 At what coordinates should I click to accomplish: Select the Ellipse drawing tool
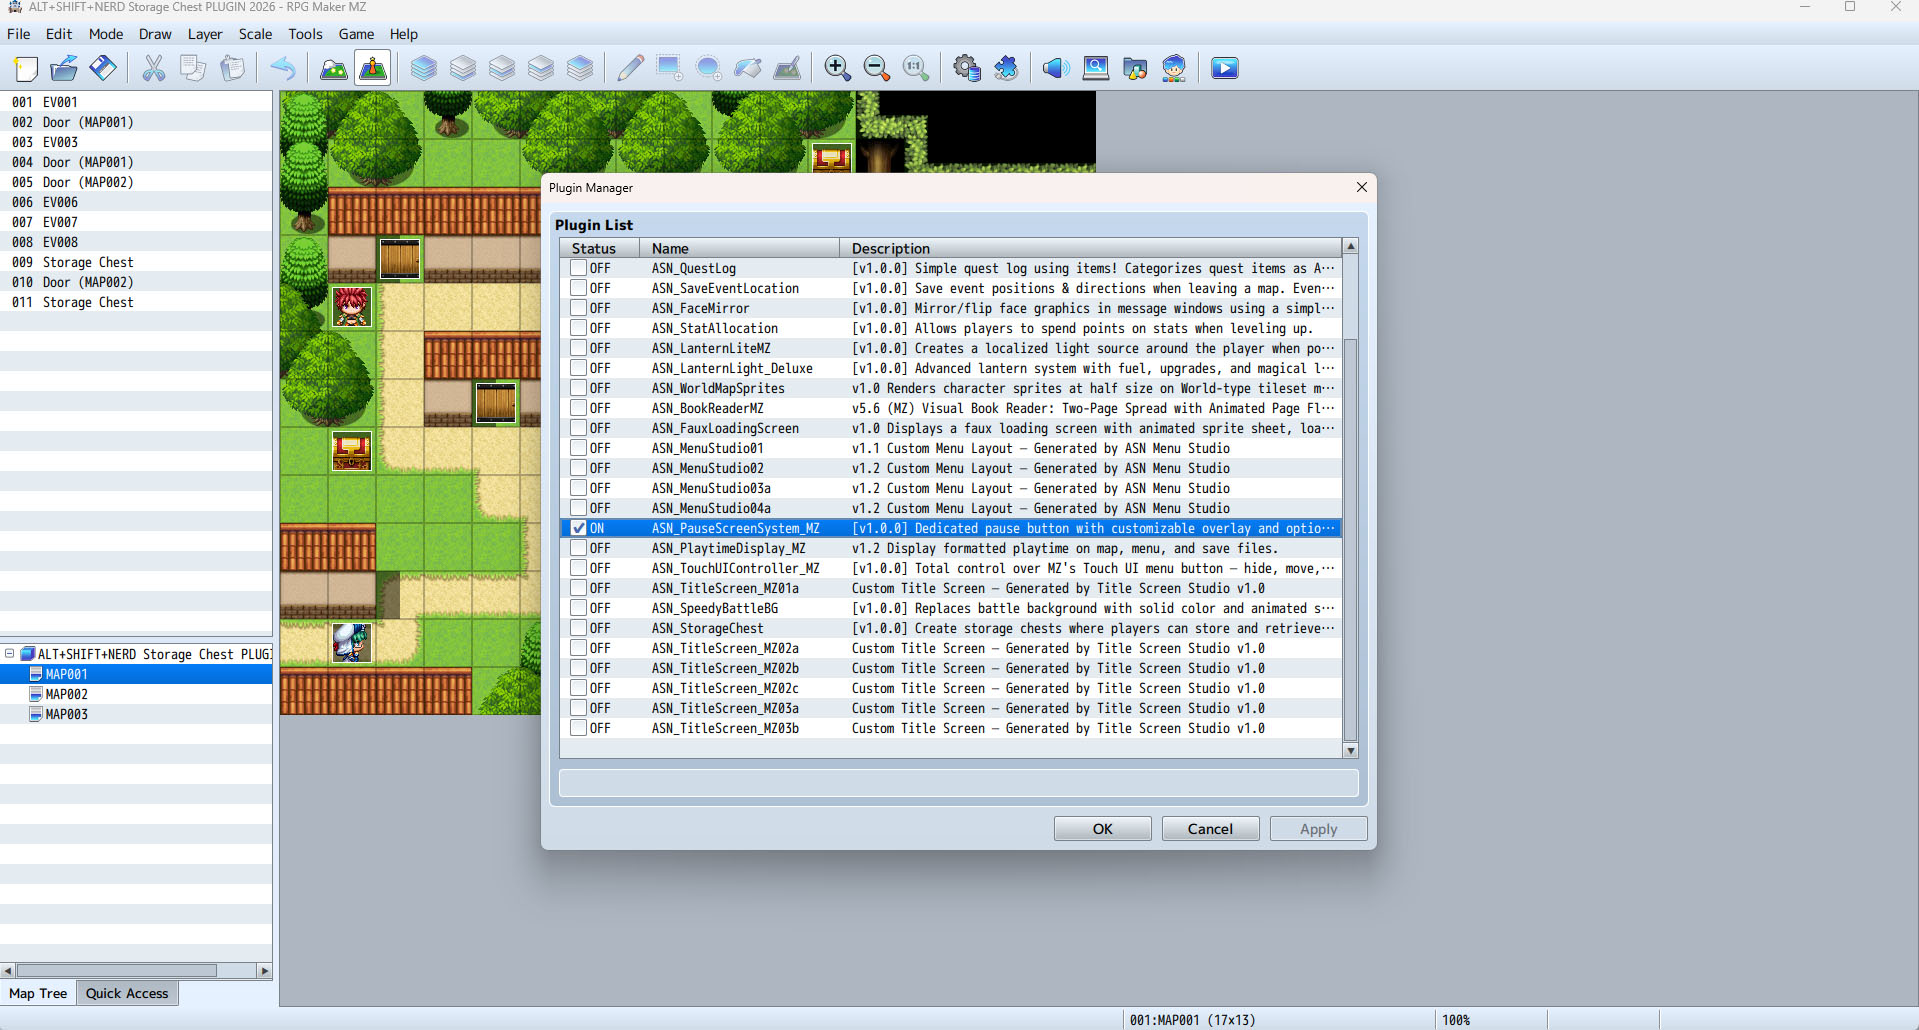click(708, 68)
